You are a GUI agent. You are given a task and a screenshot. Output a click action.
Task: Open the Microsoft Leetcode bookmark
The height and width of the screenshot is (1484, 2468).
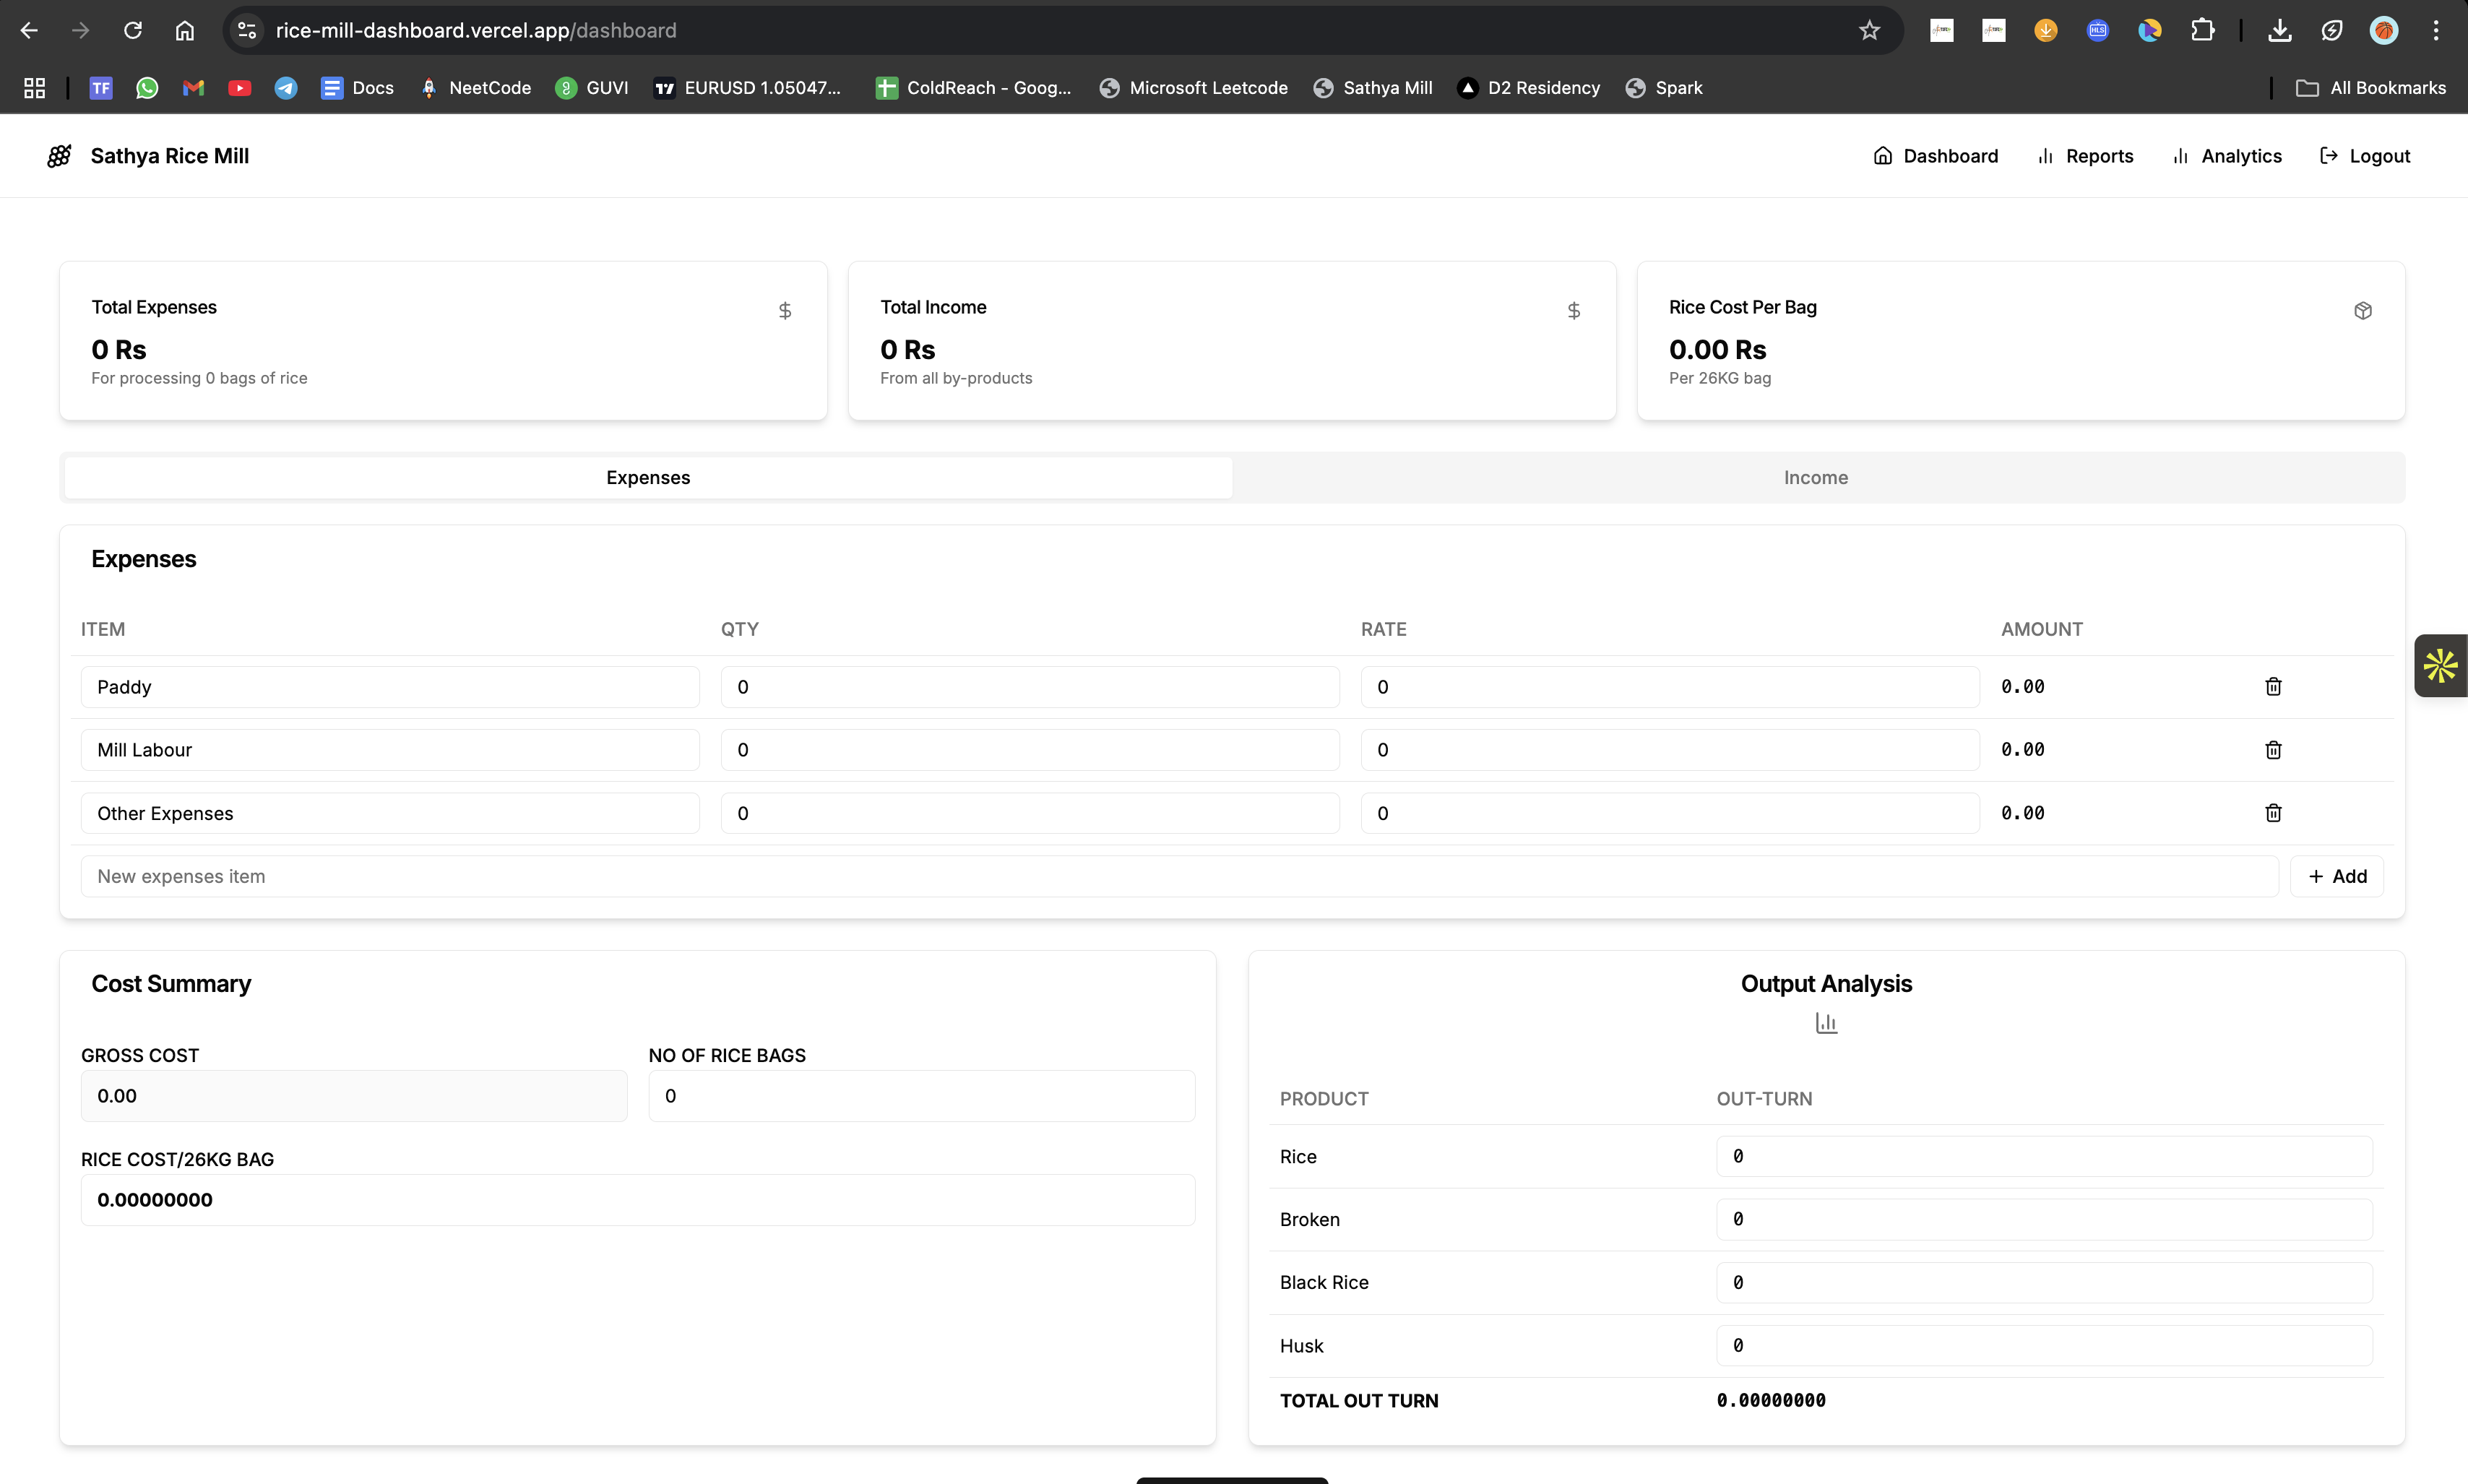[x=1193, y=88]
